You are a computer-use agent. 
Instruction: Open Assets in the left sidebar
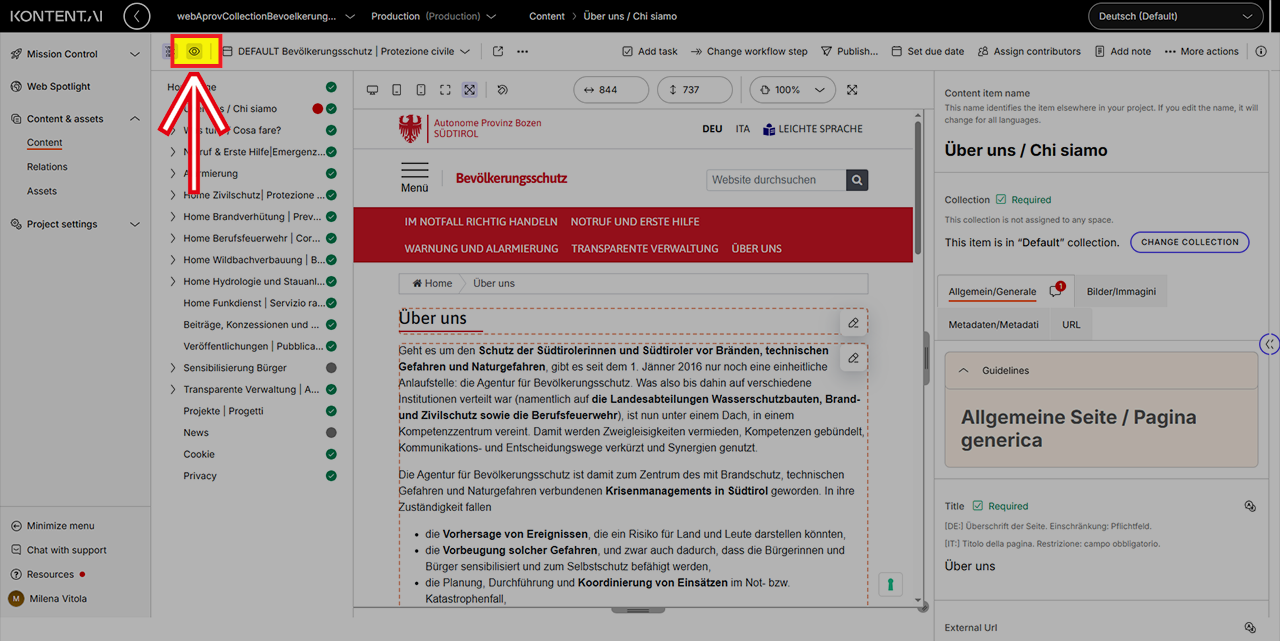(x=42, y=191)
